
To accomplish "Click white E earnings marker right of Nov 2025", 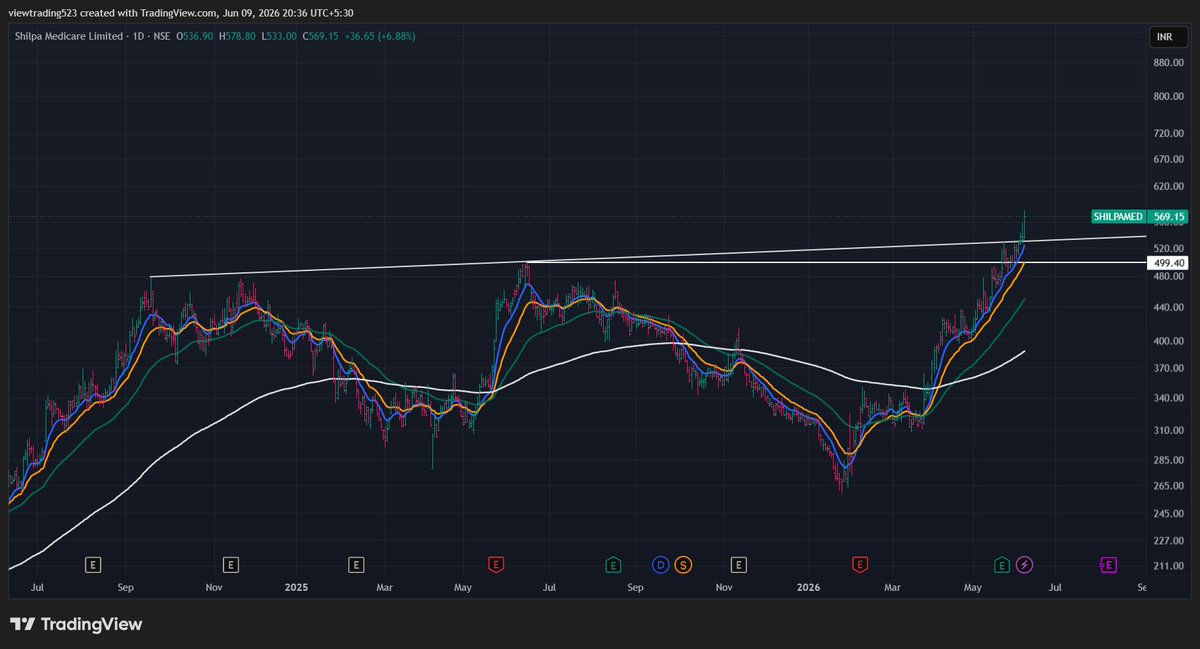I will pos(739,565).
